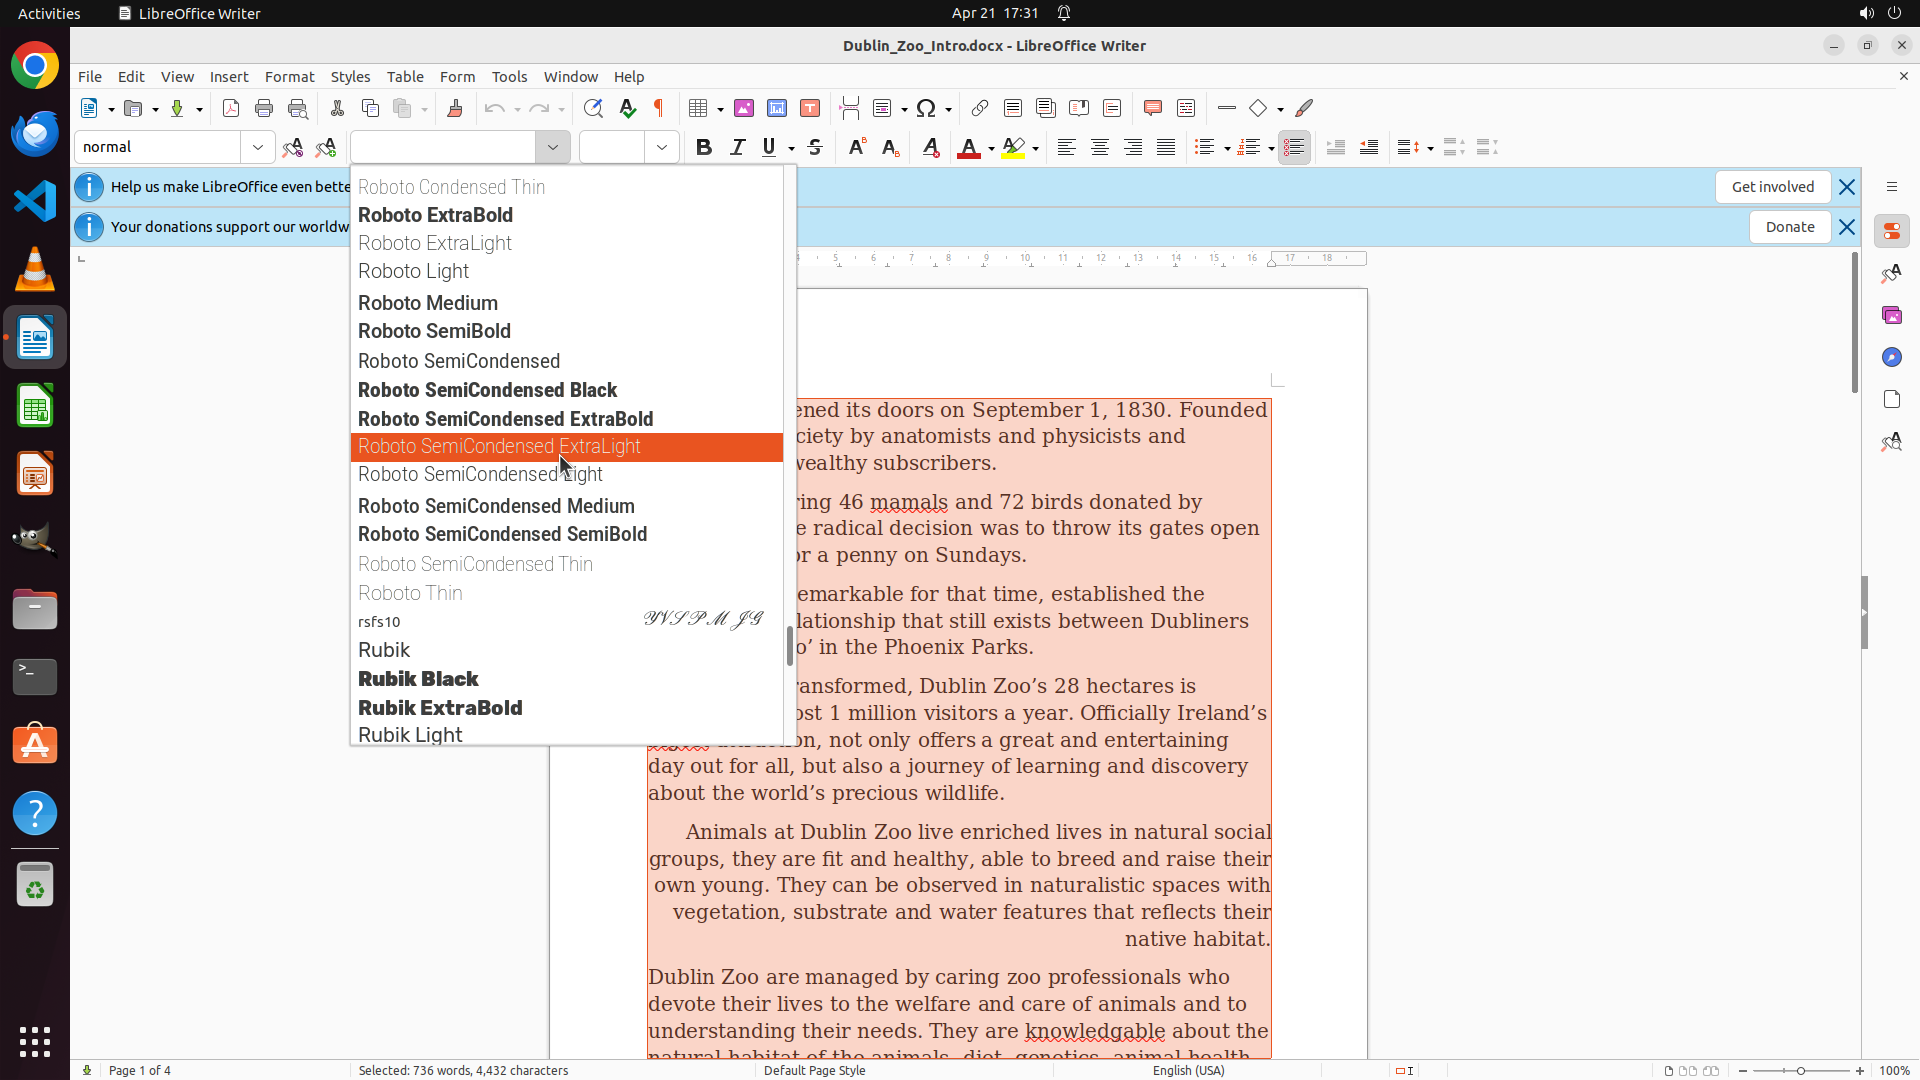Open the sidebar Navigator compass icon

1891,357
